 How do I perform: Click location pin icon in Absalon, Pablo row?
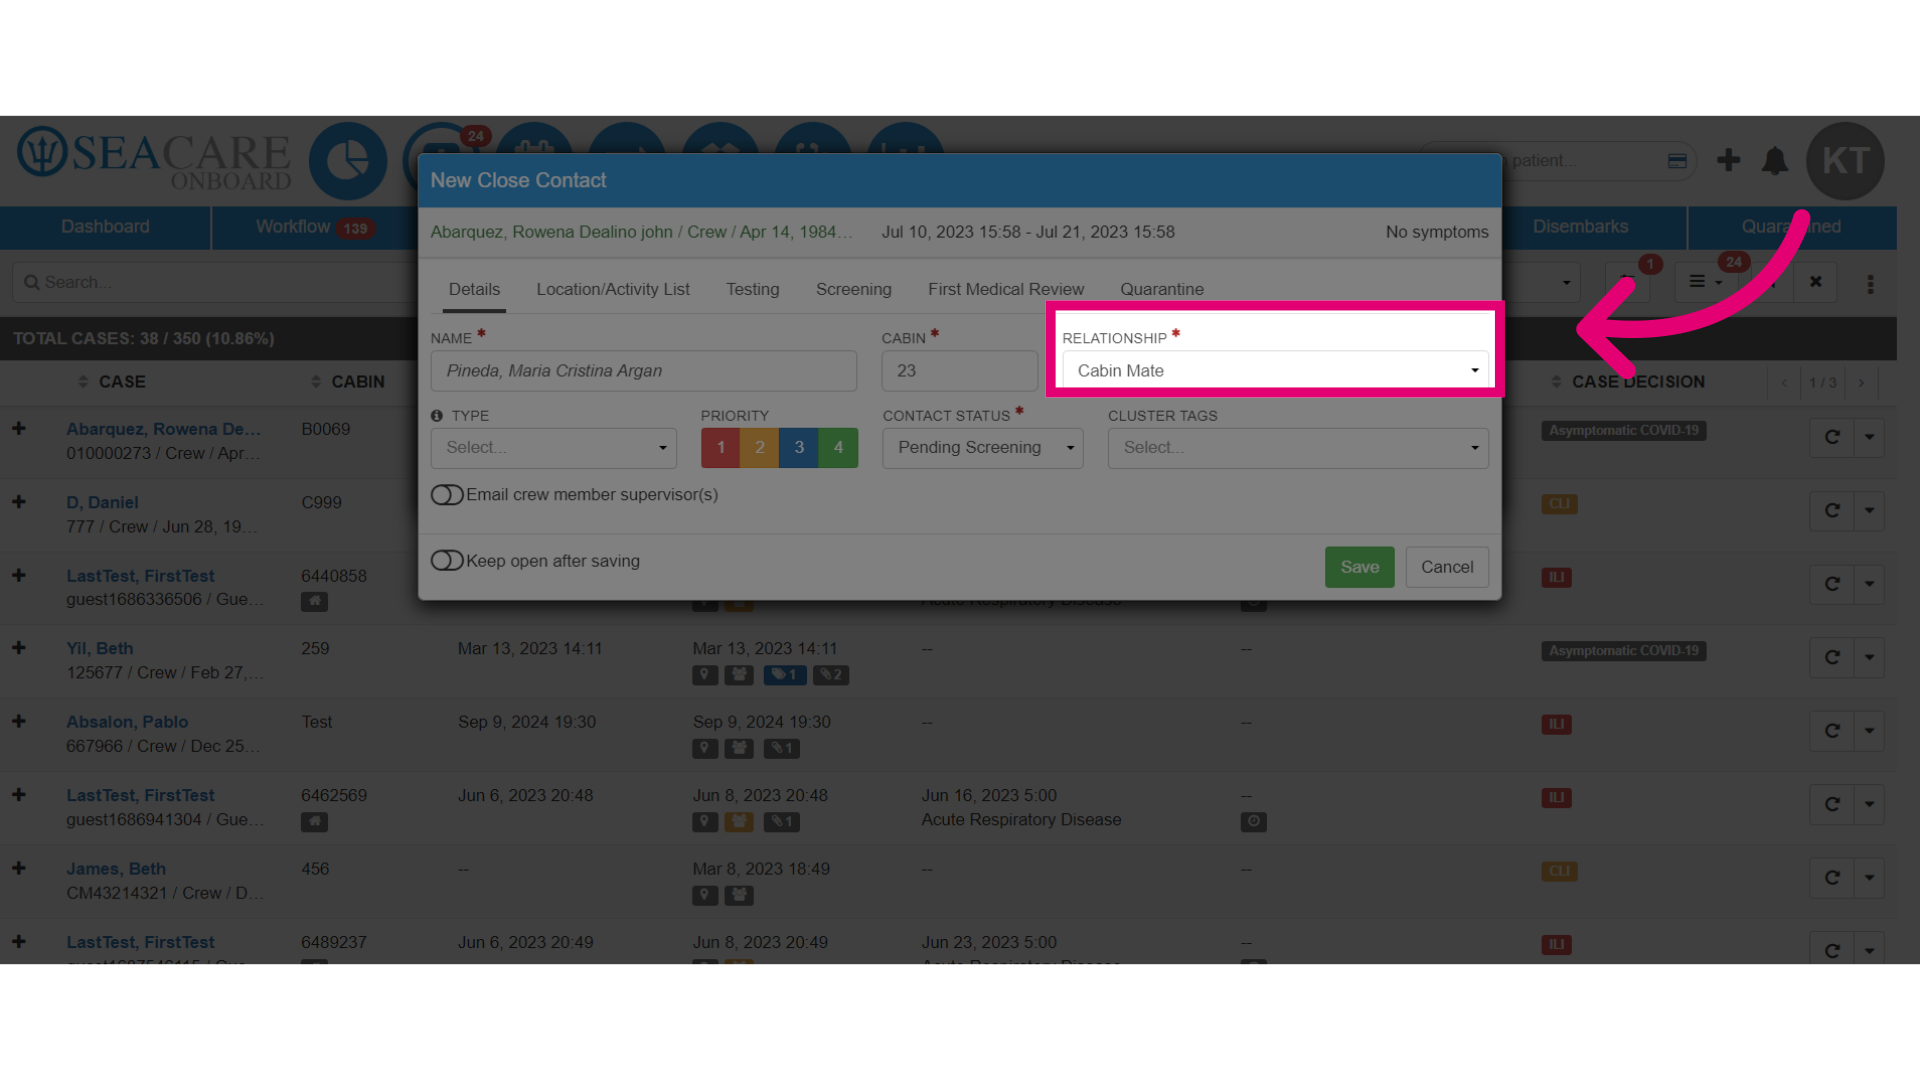point(705,748)
